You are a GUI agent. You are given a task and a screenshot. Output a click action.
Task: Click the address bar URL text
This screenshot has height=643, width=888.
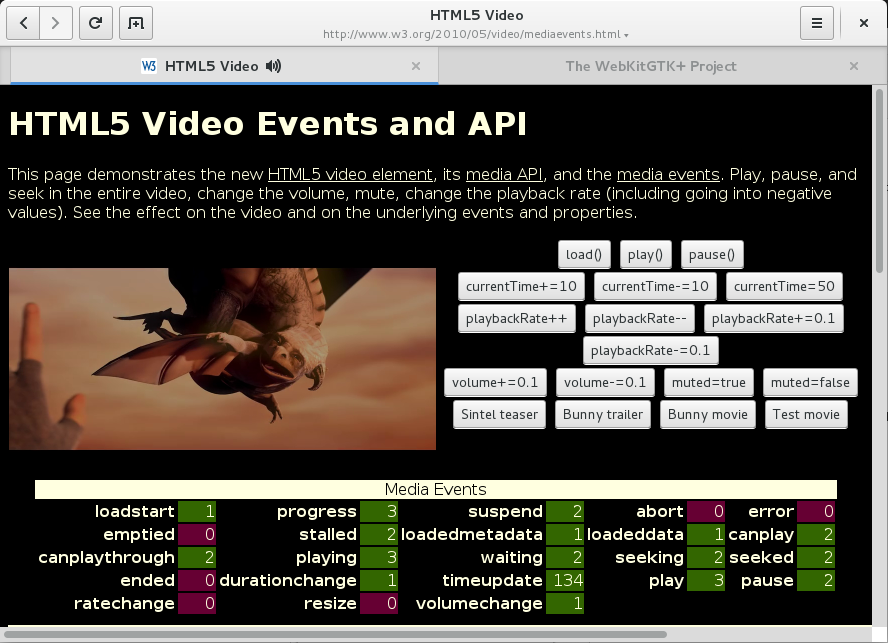(x=471, y=35)
